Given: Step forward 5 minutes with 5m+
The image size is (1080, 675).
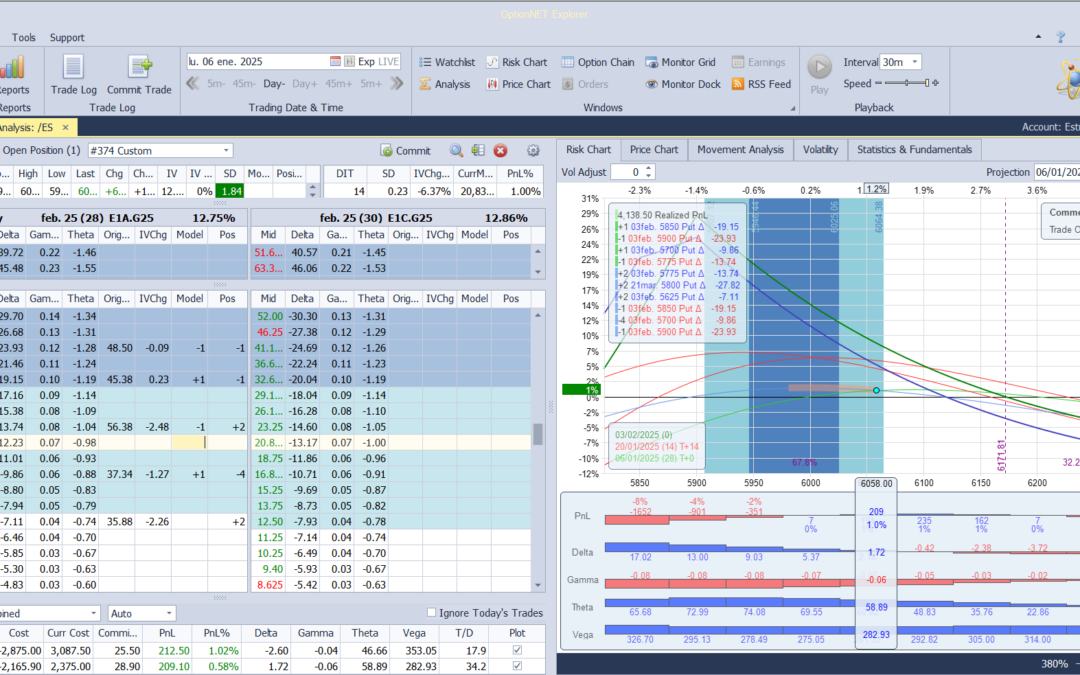Looking at the screenshot, I should (x=371, y=83).
